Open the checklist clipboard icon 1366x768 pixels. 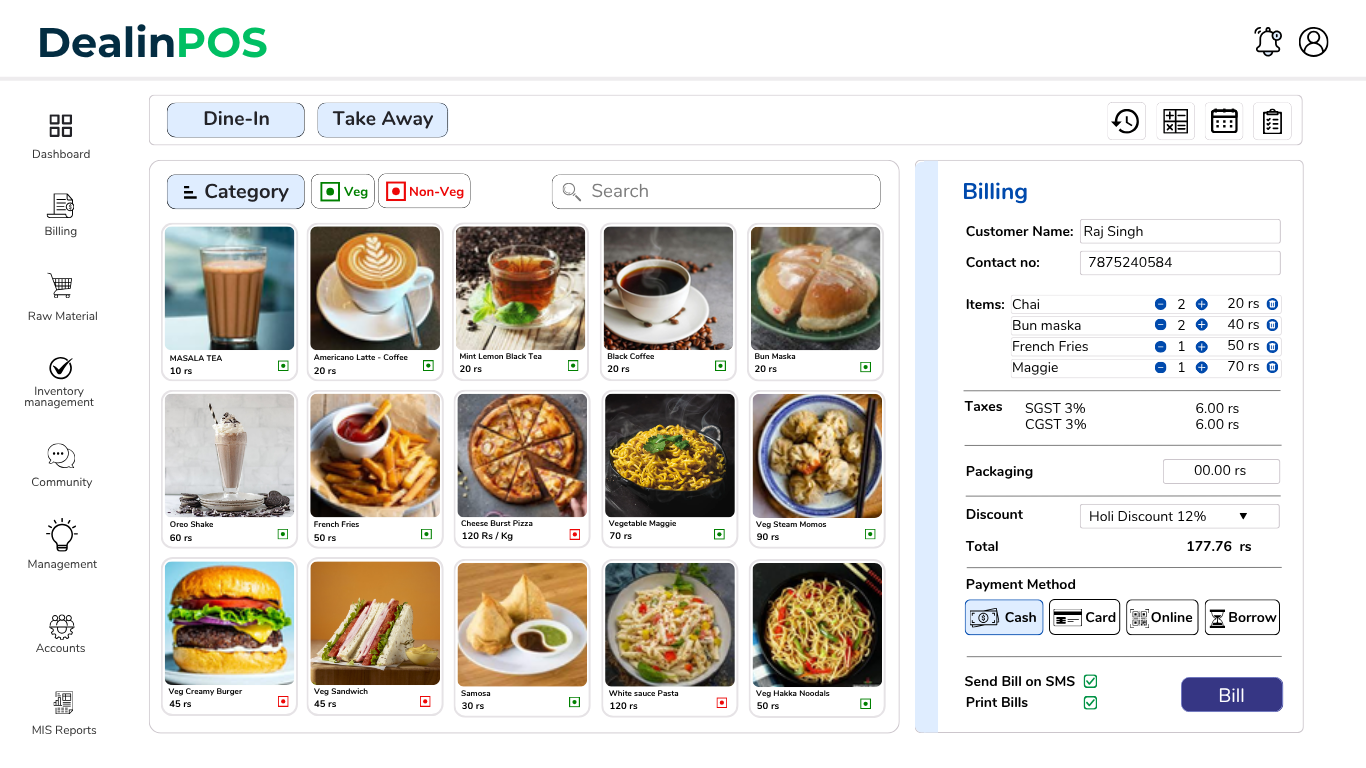click(1272, 121)
